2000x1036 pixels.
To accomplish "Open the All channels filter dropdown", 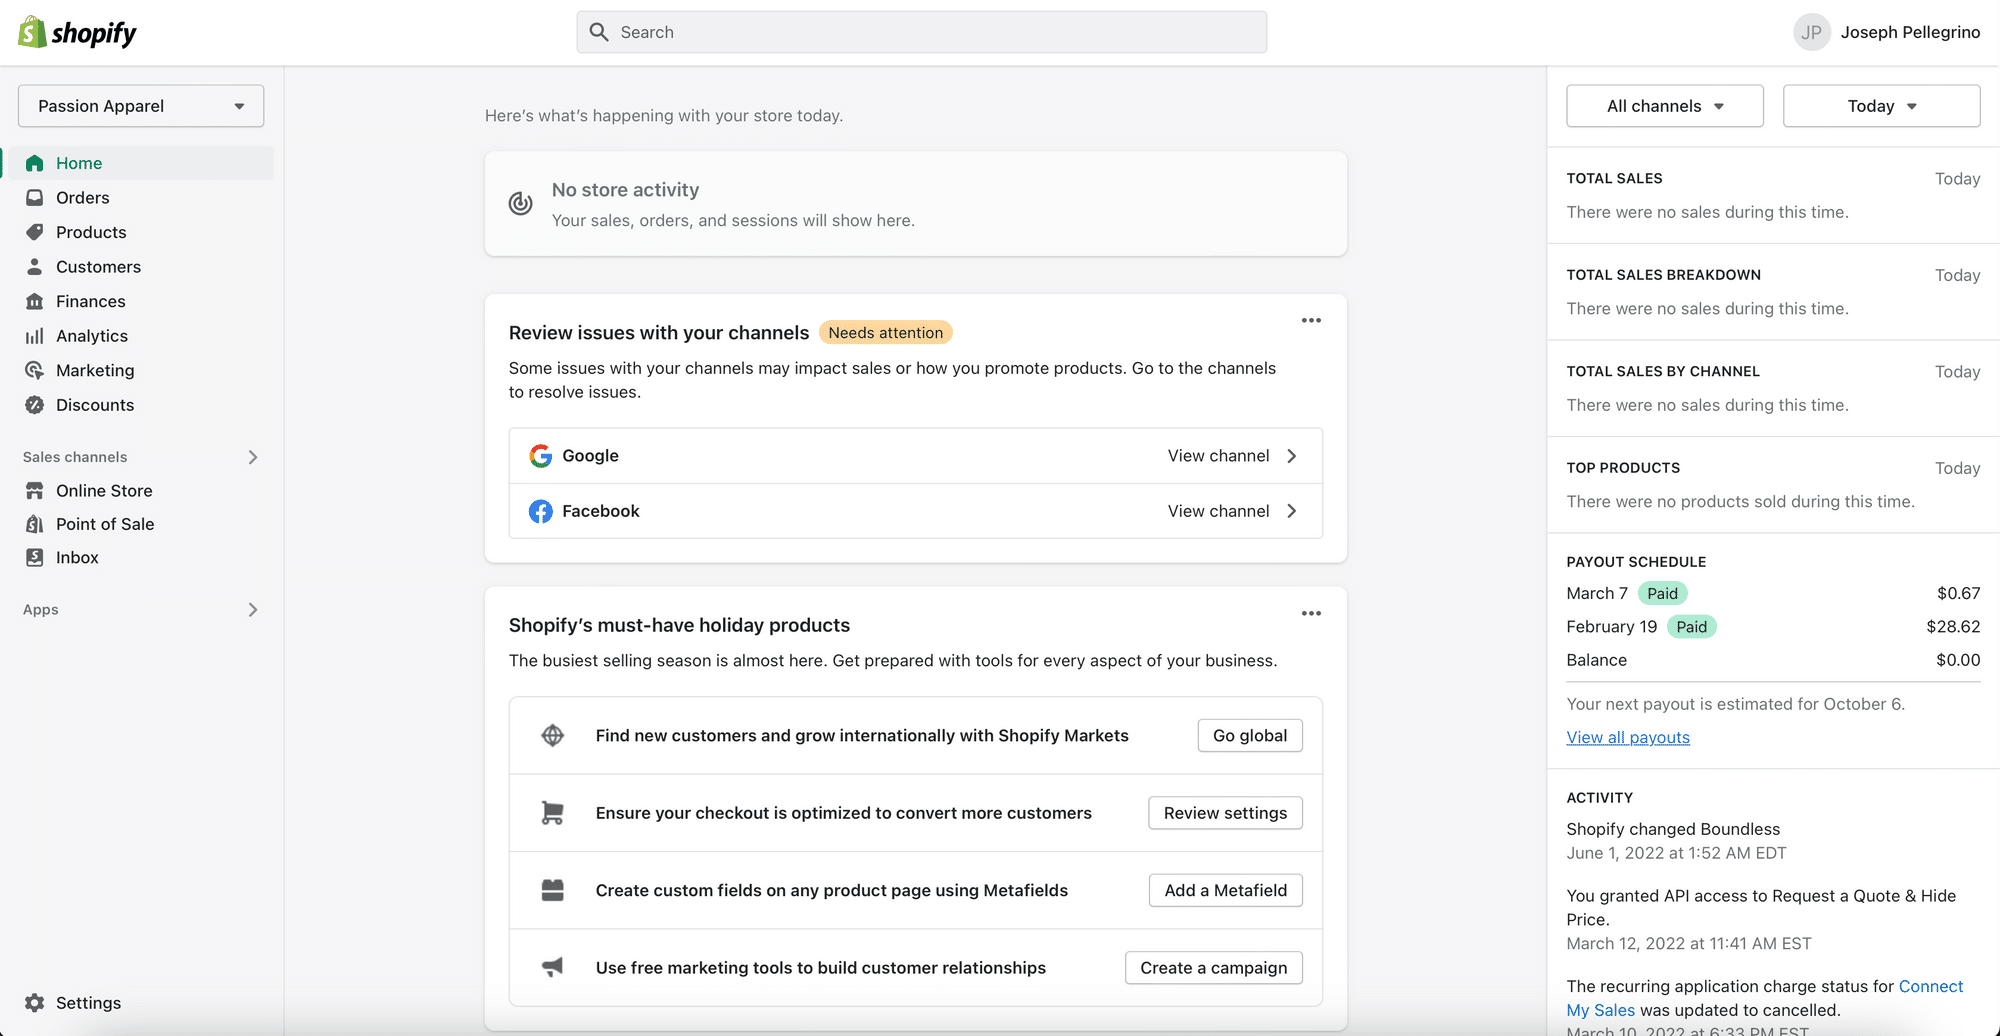I will point(1665,106).
